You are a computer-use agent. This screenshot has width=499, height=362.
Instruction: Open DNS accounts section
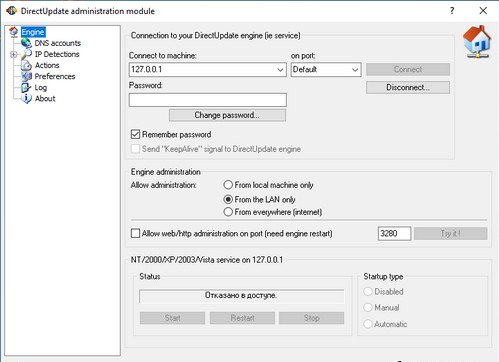(x=58, y=43)
